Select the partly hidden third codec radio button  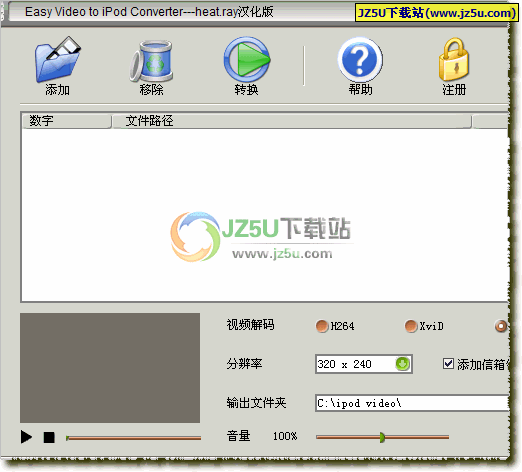(501, 326)
